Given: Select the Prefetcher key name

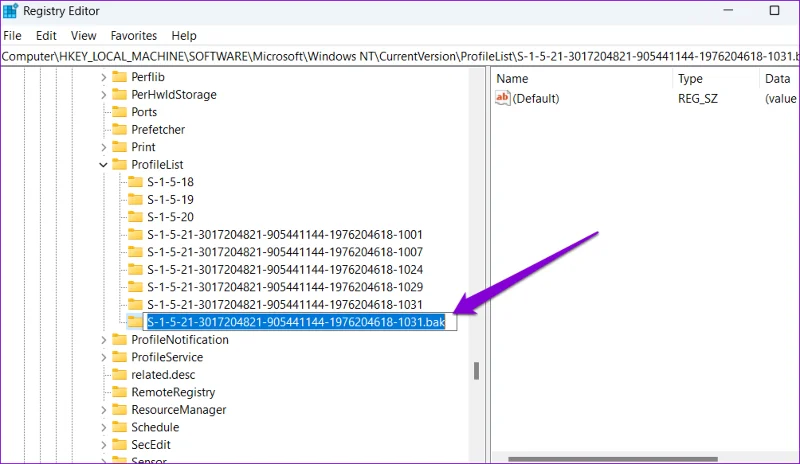Looking at the screenshot, I should pyautogui.click(x=158, y=130).
